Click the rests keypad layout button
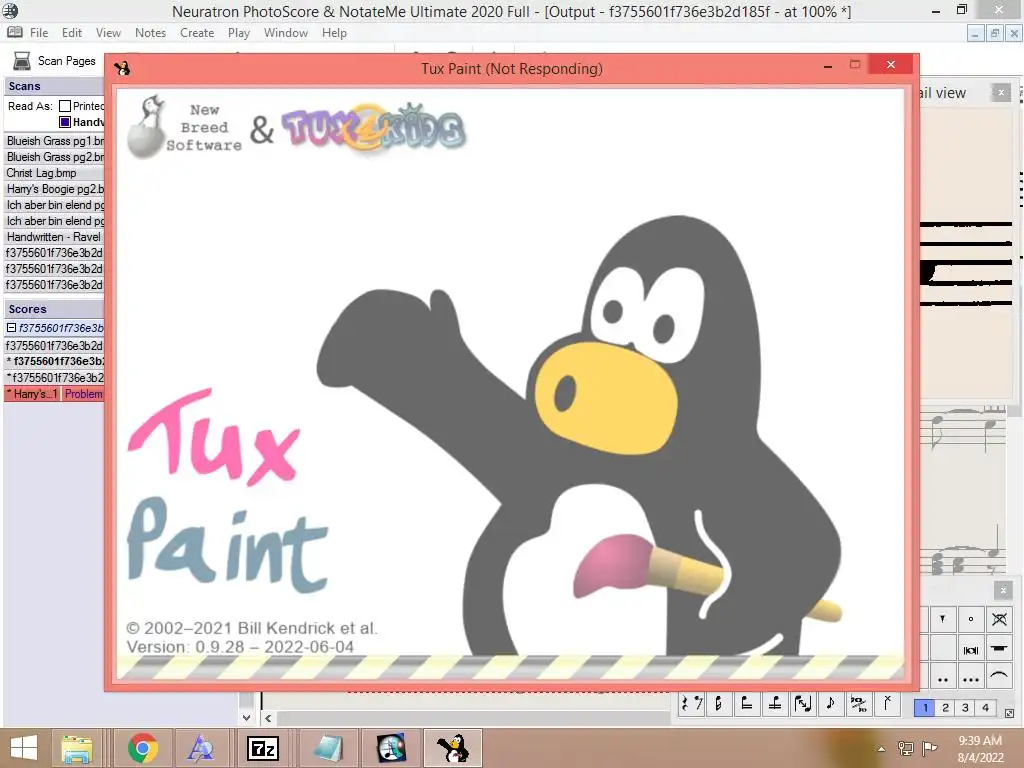The height and width of the screenshot is (768, 1024). pyautogui.click(x=691, y=703)
